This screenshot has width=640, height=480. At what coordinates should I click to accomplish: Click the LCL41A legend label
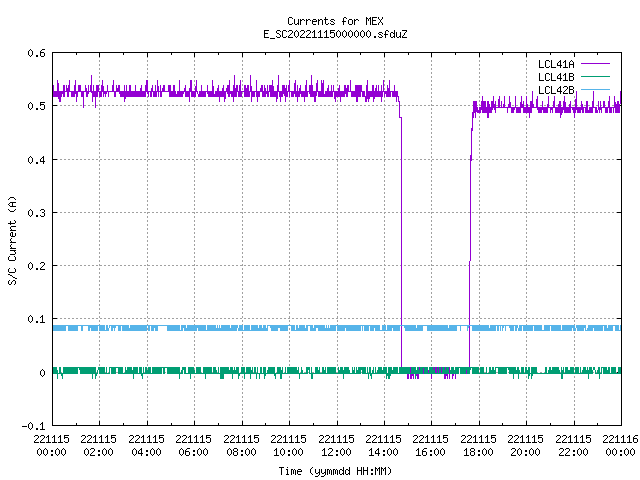coord(556,64)
